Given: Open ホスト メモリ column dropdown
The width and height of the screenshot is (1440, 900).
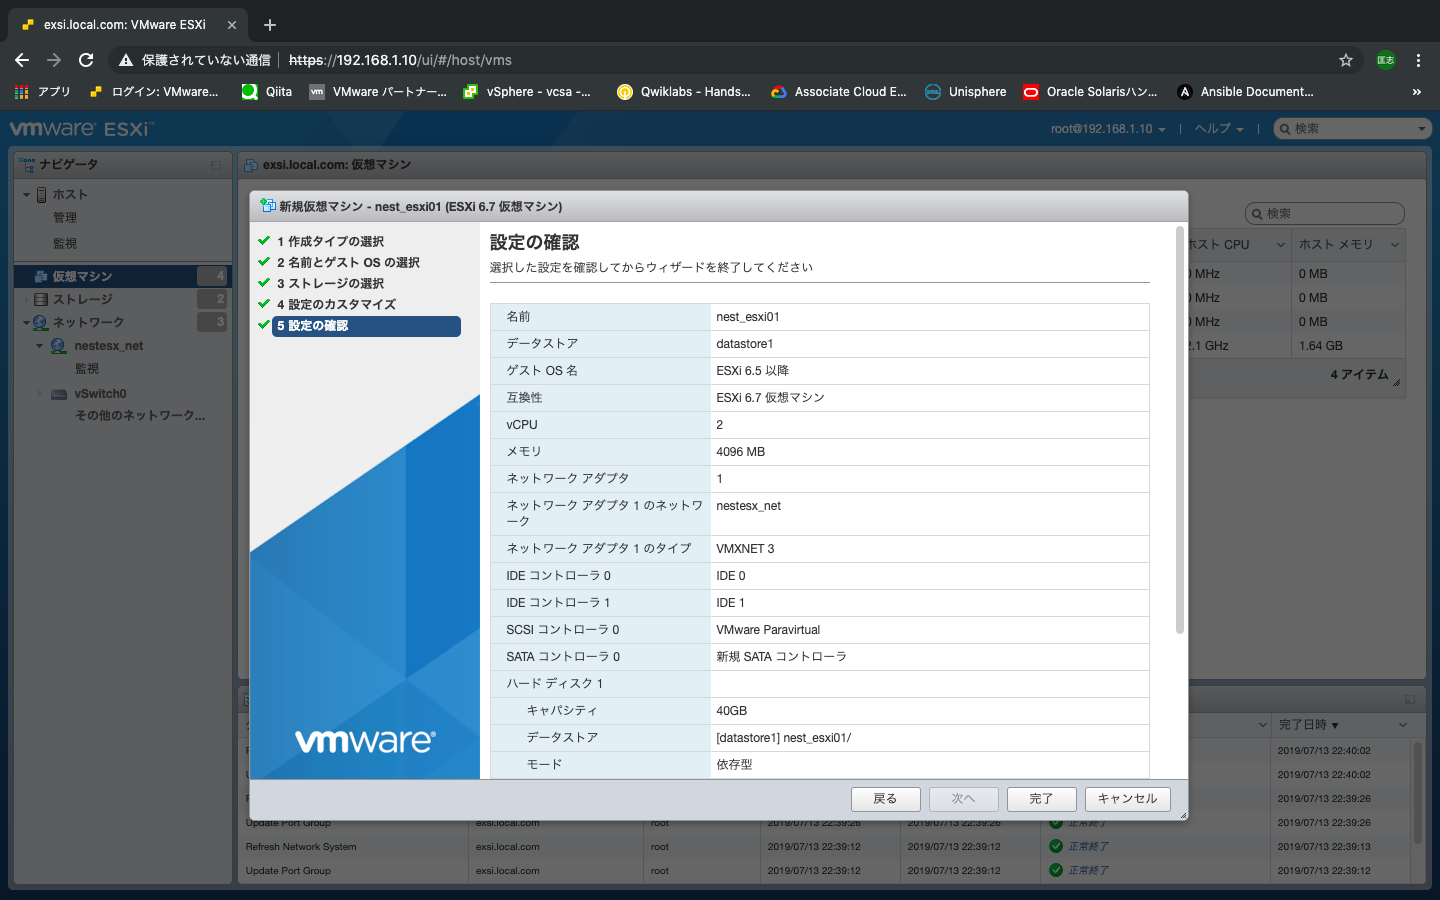Looking at the screenshot, I should tap(1394, 245).
